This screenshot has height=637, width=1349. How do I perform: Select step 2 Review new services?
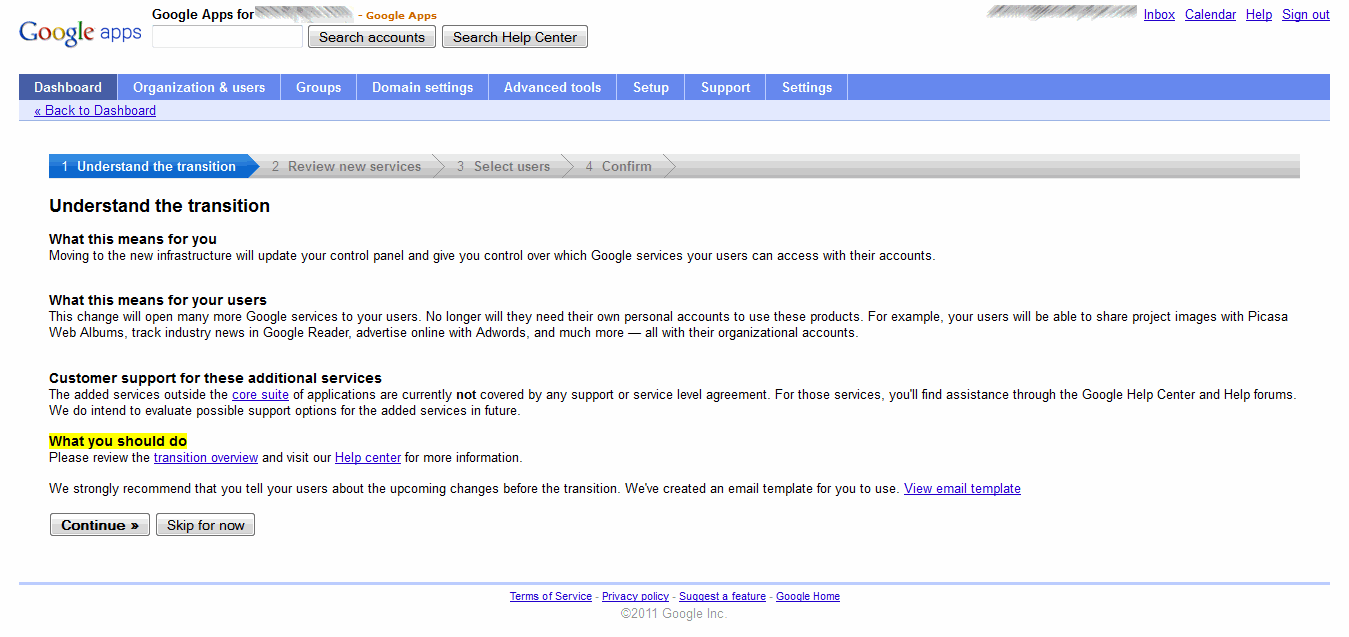coord(347,166)
